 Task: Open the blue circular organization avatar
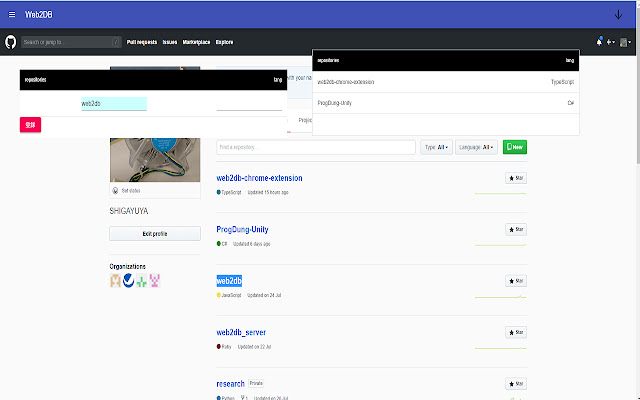(x=129, y=281)
